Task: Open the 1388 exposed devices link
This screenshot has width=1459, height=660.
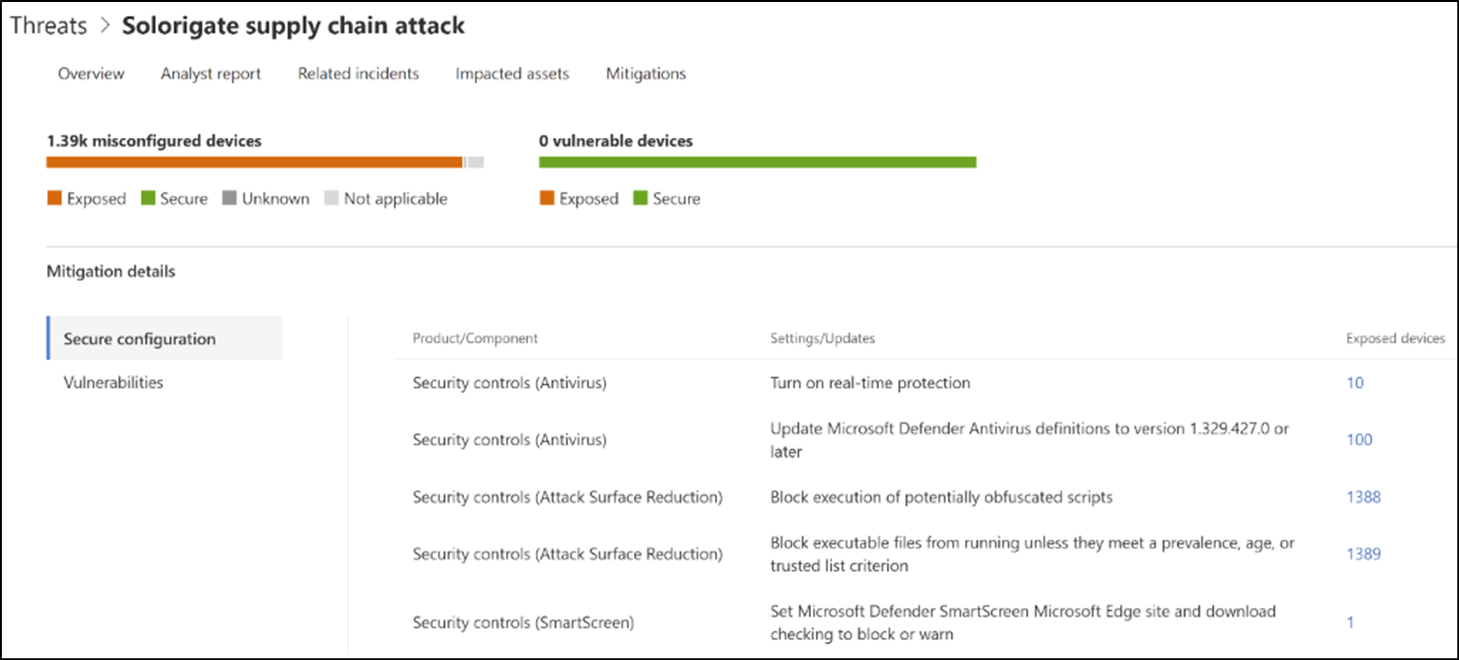Action: tap(1362, 497)
